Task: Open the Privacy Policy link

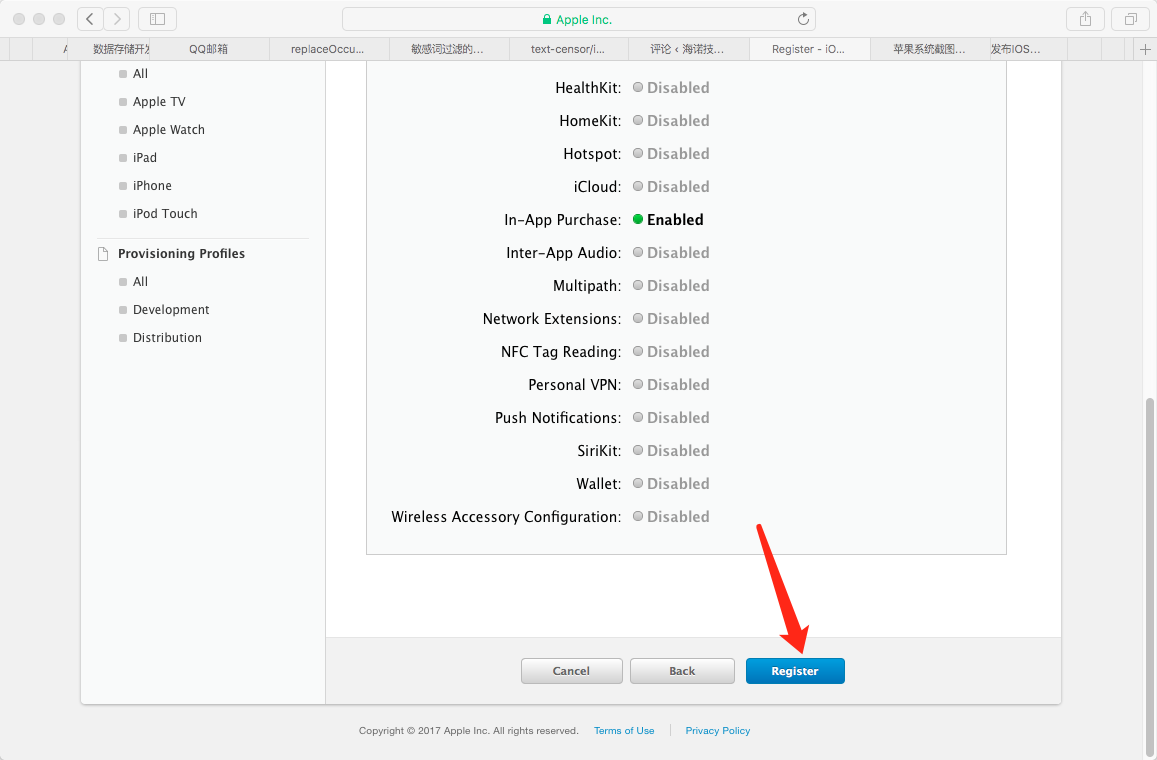Action: [718, 730]
